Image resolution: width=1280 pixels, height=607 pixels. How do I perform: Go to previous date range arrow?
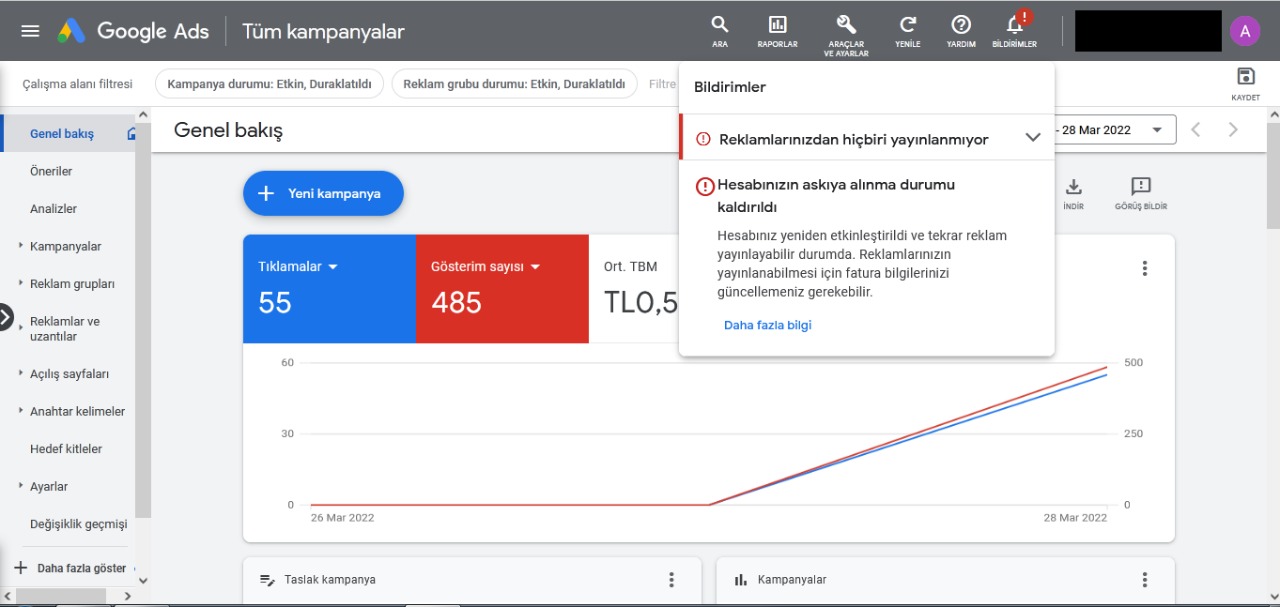[x=1196, y=130]
